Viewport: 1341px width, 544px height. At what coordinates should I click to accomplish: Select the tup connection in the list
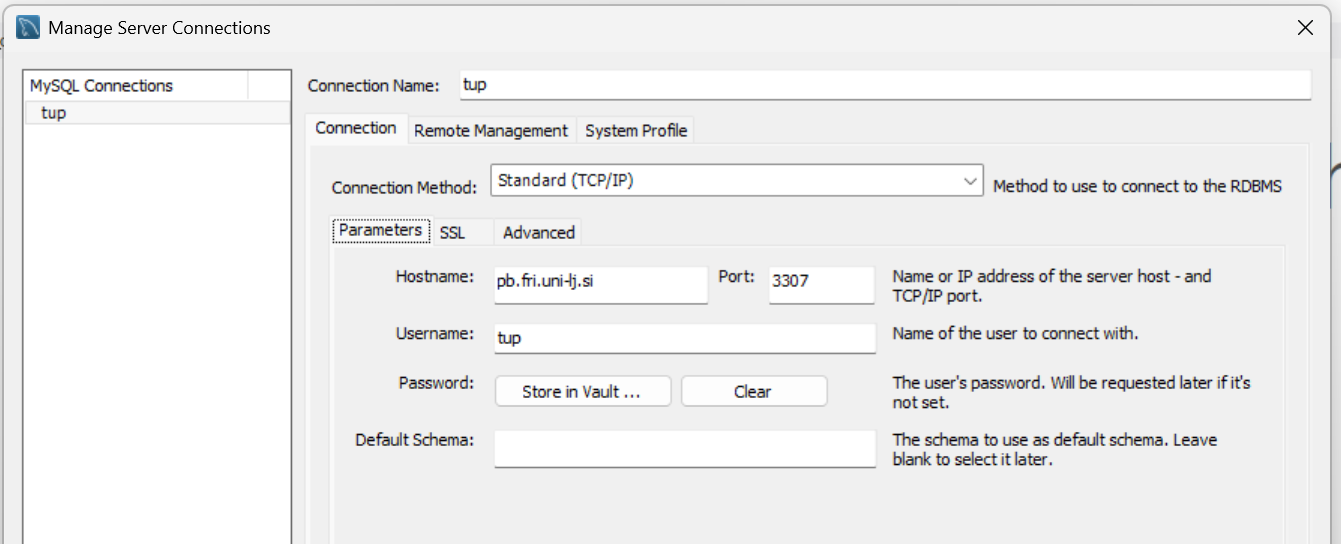pyautogui.click(x=54, y=113)
